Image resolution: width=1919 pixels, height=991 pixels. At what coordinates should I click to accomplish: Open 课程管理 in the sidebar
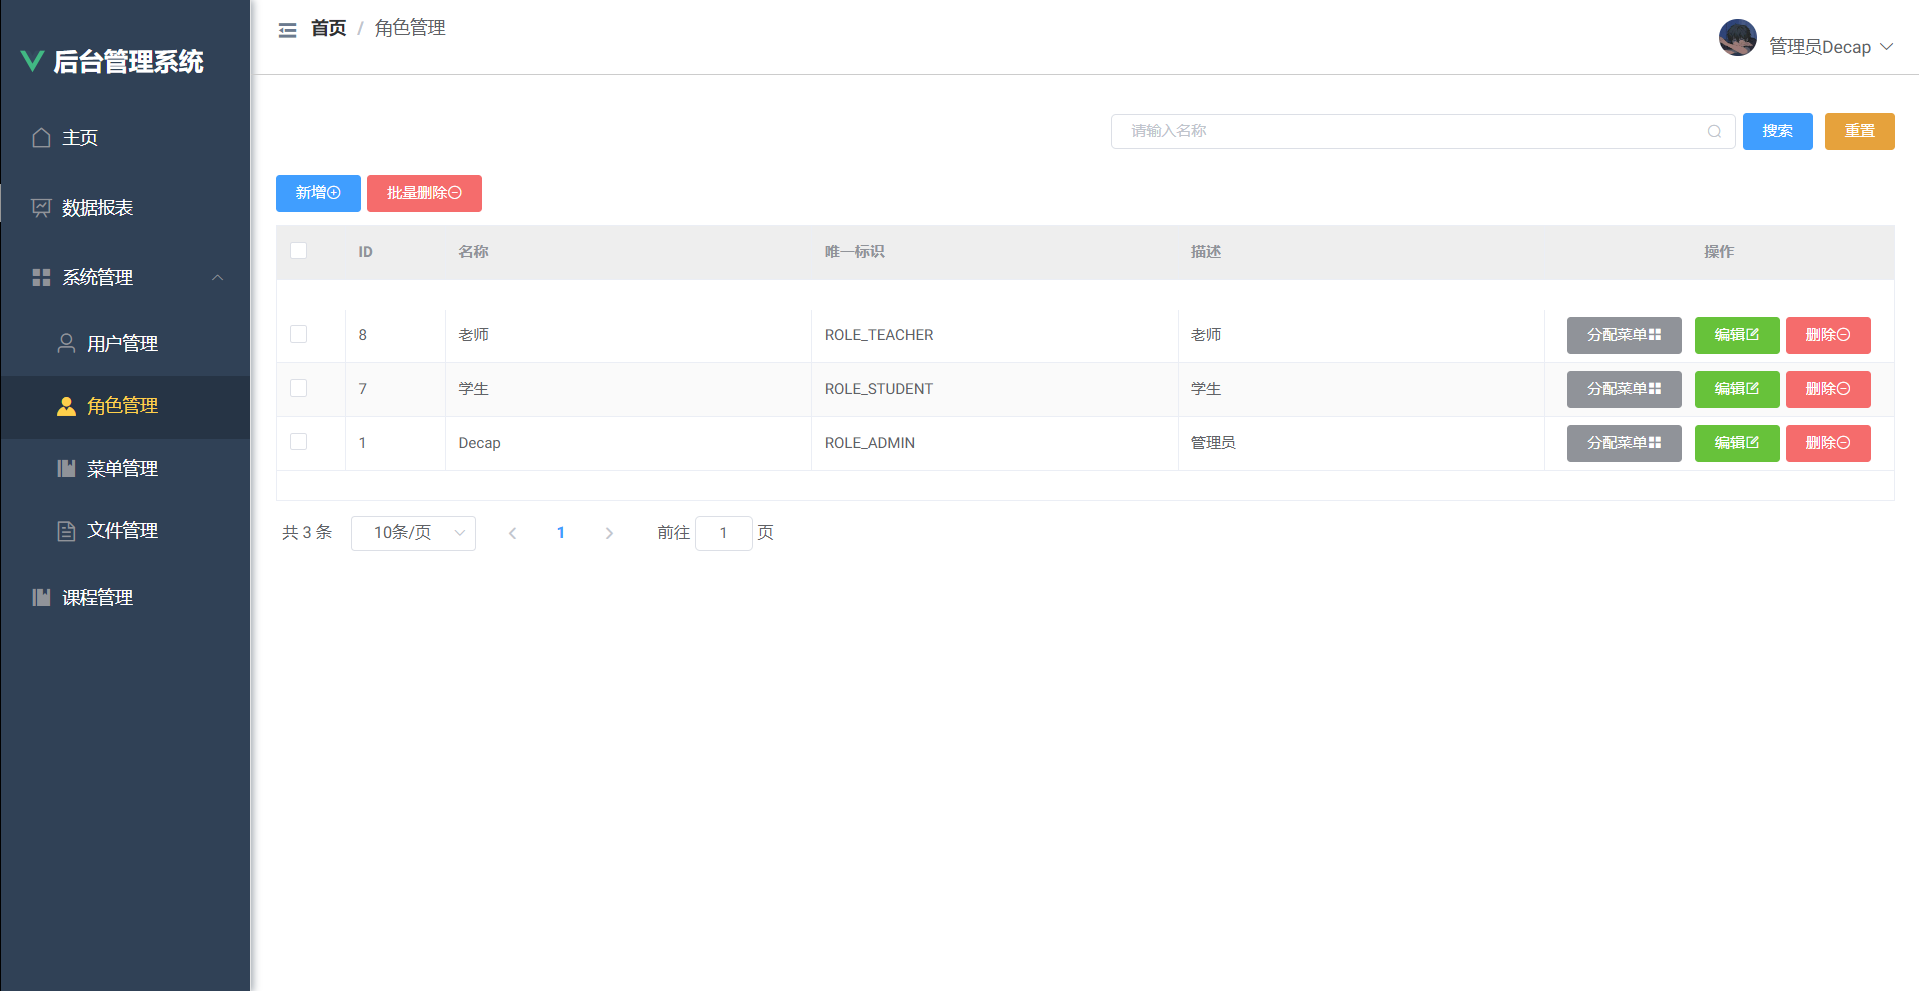tap(125, 597)
